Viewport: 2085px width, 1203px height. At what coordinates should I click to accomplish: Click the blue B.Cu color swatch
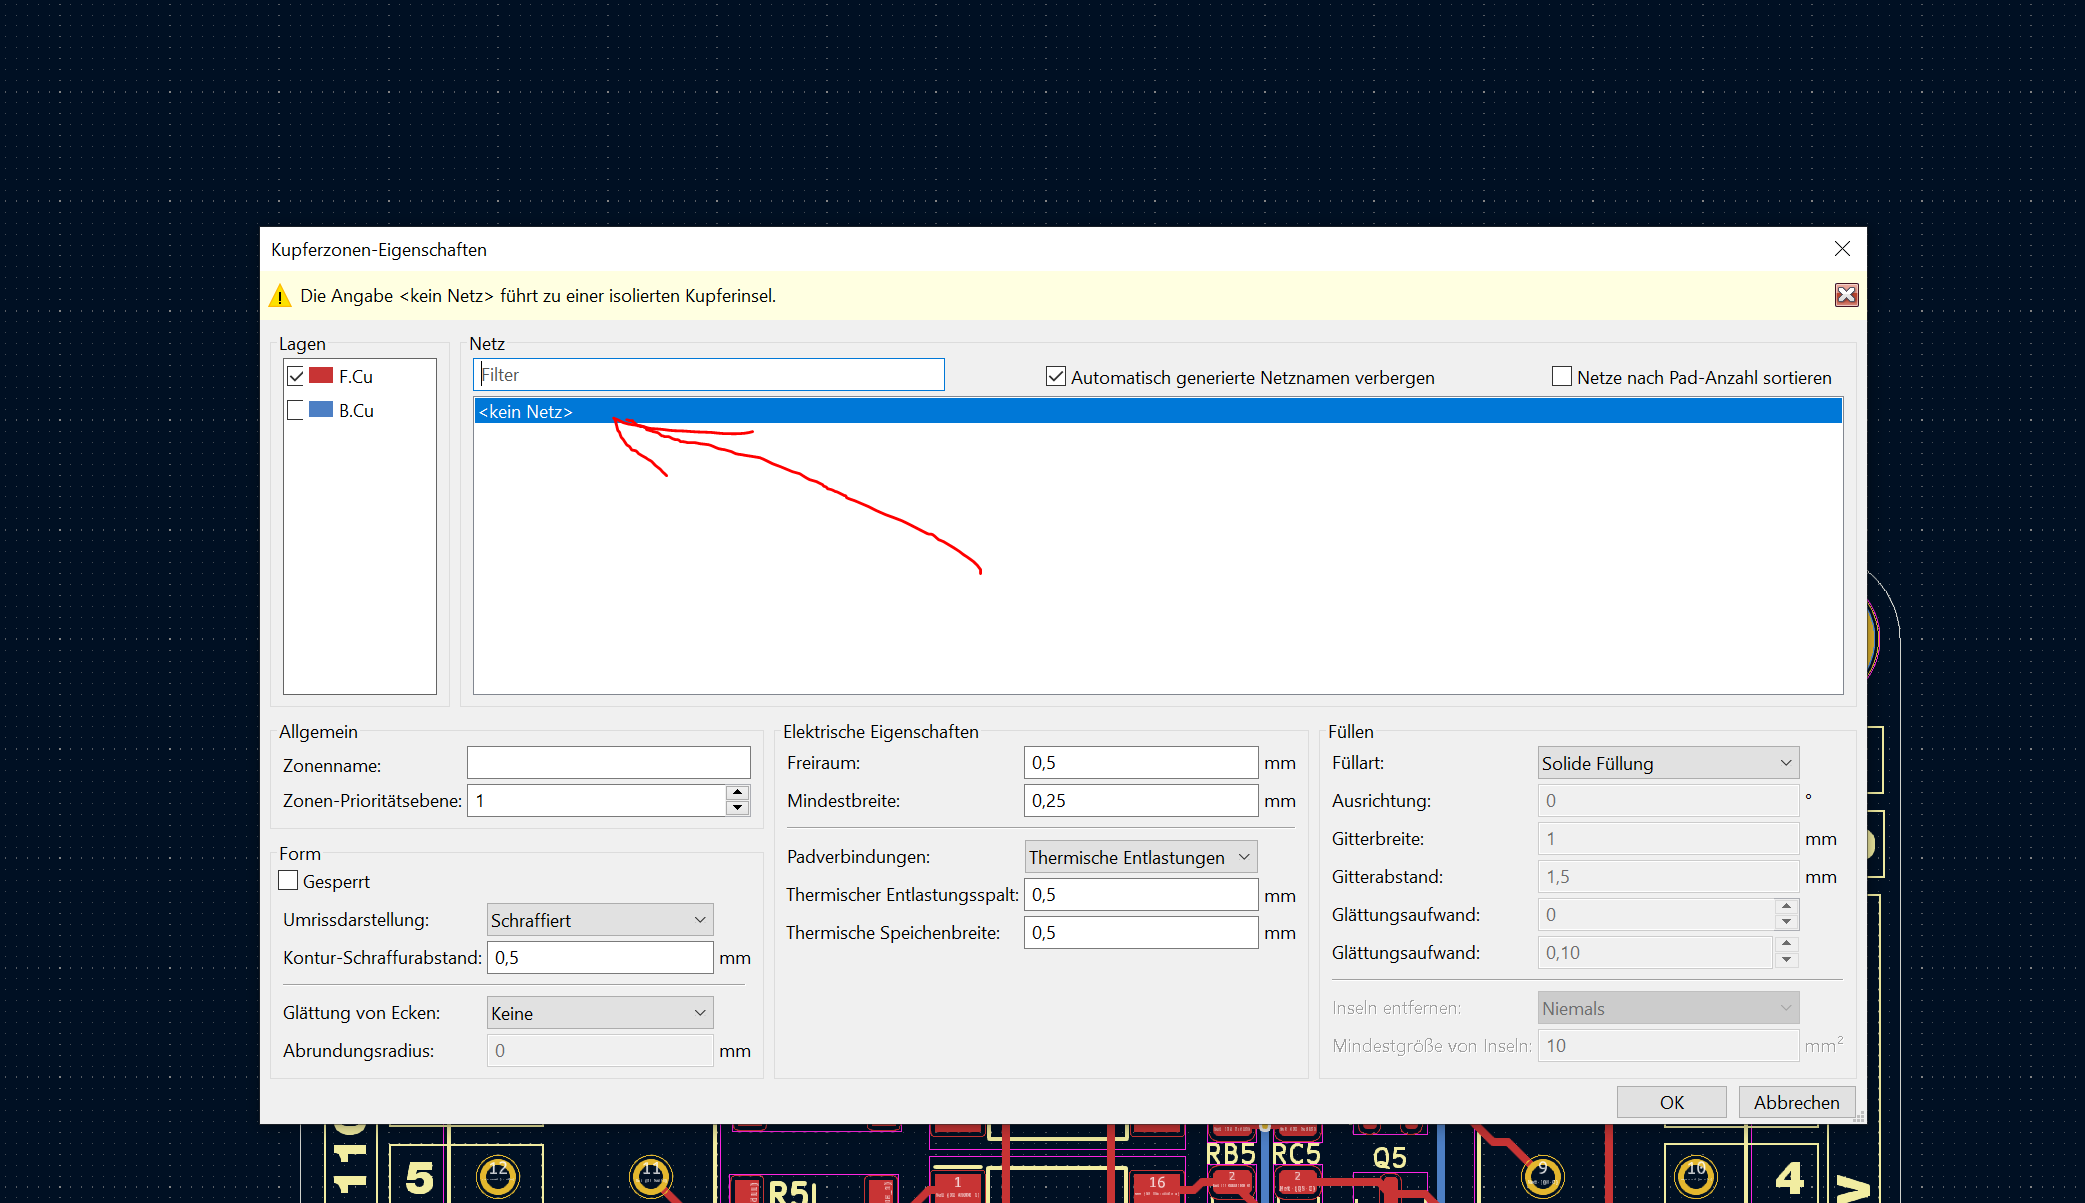[x=321, y=409]
